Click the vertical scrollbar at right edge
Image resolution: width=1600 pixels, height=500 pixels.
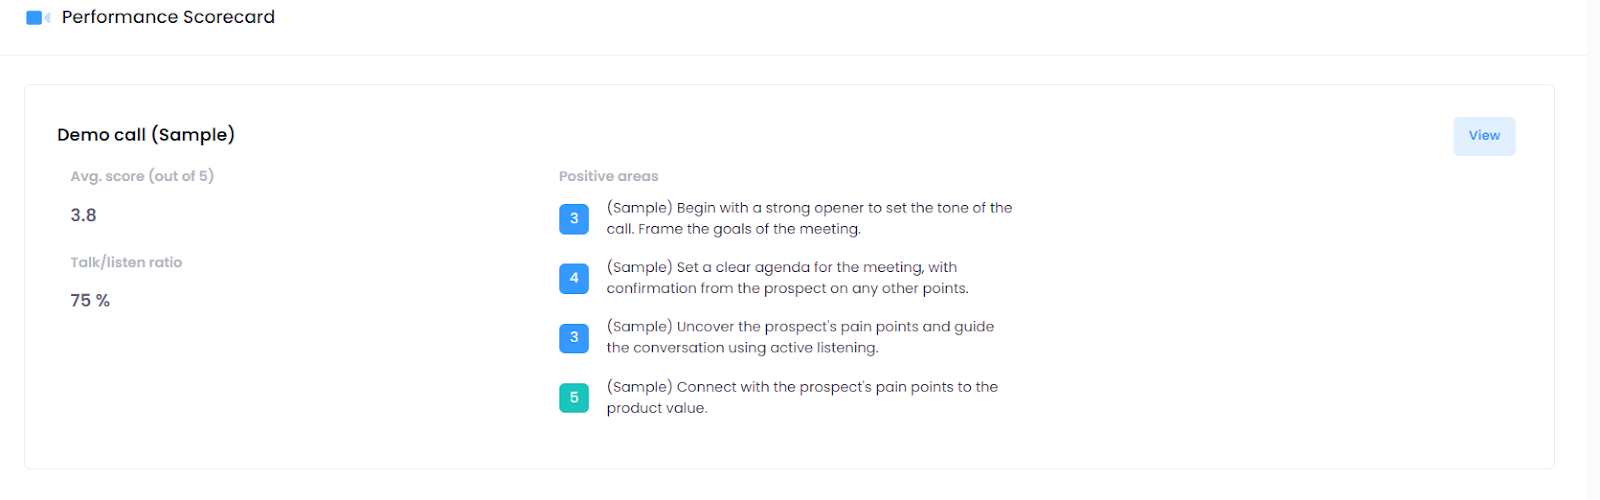1593,250
